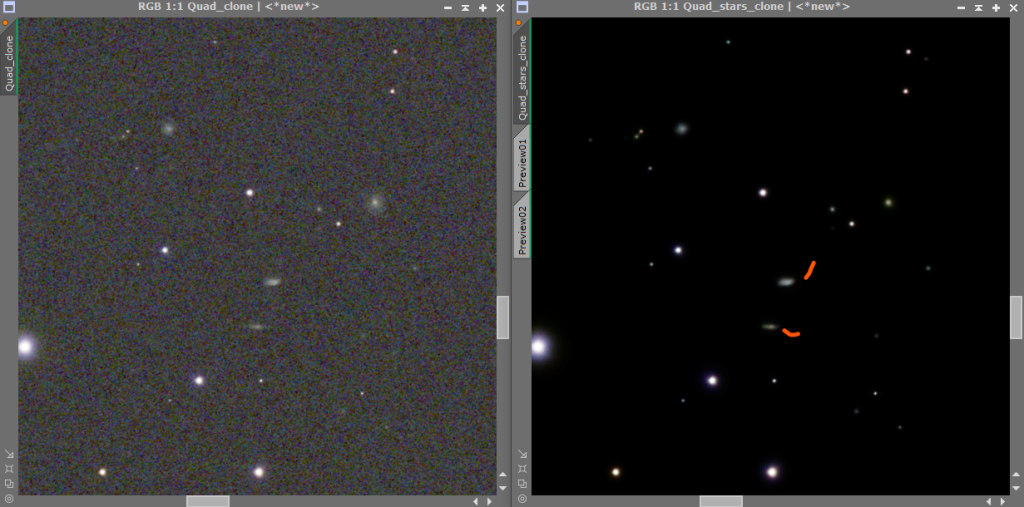Click the Quad_stars_clone window title text
Screen dimensions: 1024x507
[742, 7]
